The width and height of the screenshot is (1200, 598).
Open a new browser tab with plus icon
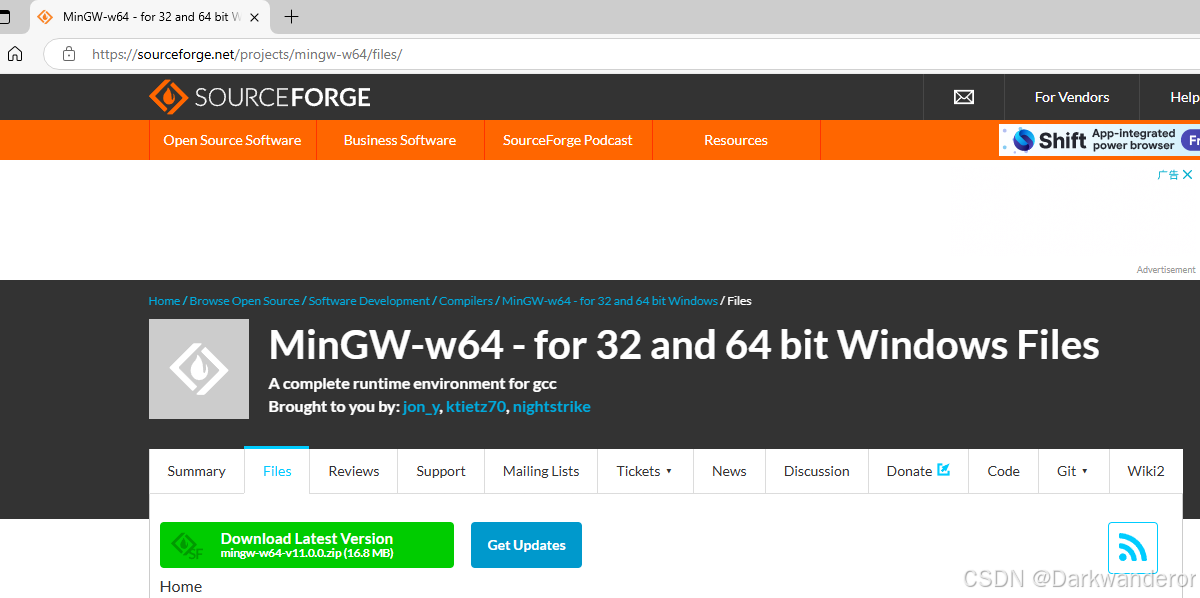292,16
